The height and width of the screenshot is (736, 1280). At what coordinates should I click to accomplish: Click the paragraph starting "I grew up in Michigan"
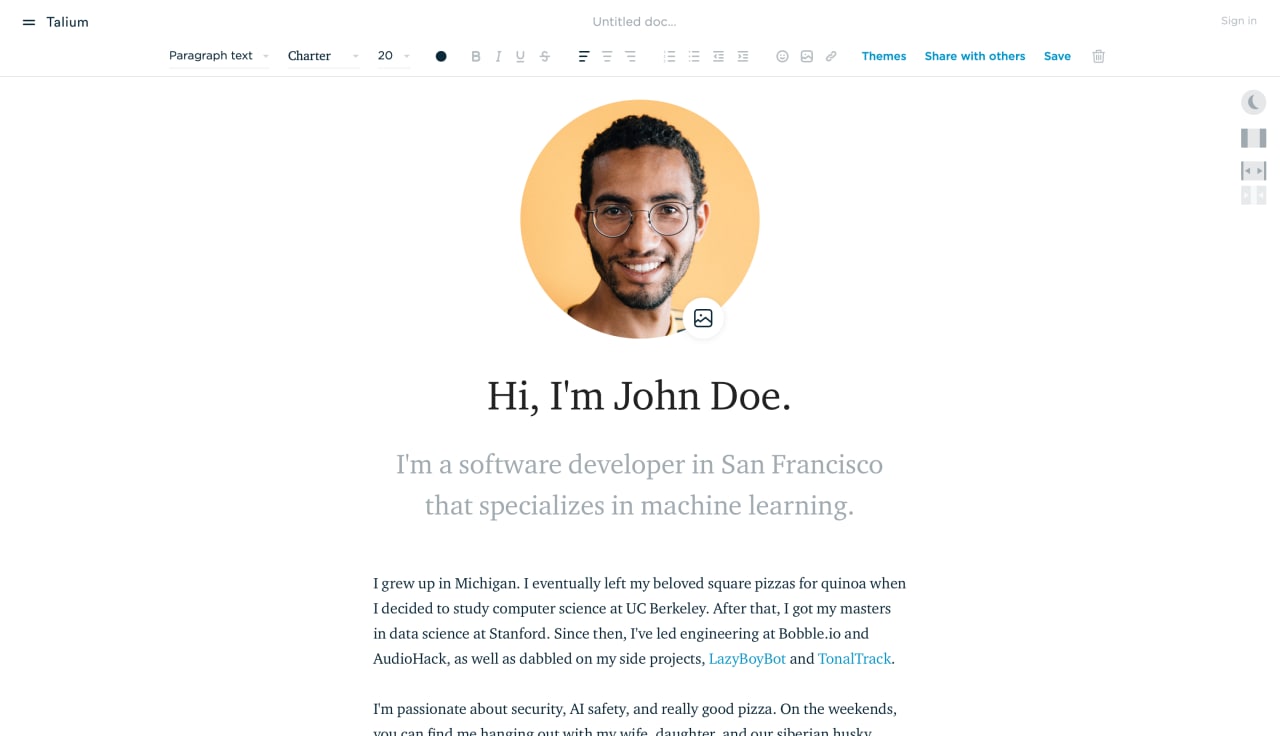(x=640, y=621)
